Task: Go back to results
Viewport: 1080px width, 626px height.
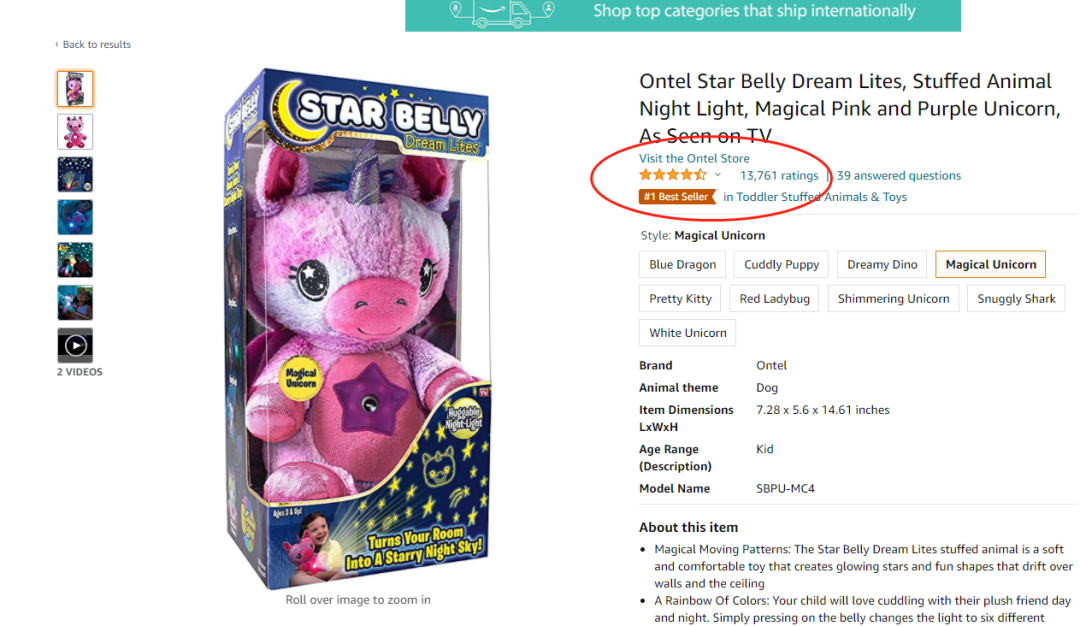Action: point(96,45)
